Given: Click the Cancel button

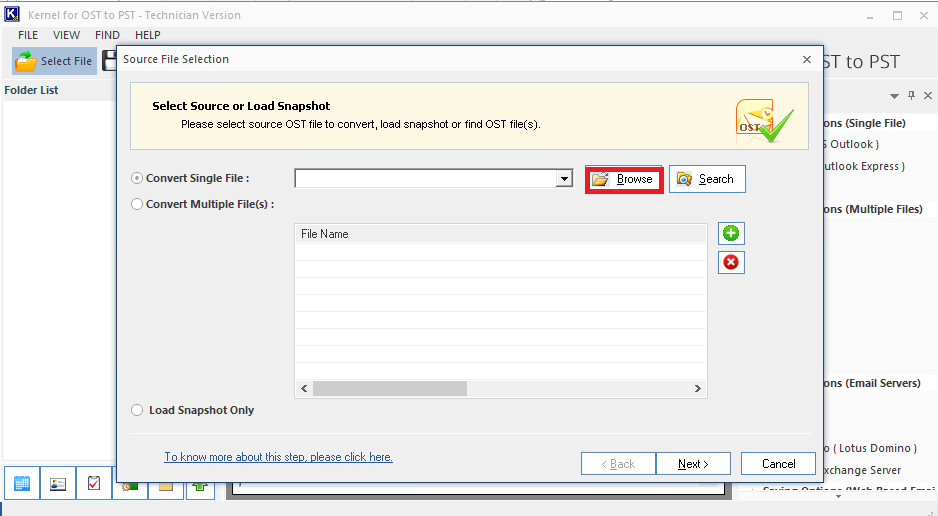Looking at the screenshot, I should pos(778,464).
